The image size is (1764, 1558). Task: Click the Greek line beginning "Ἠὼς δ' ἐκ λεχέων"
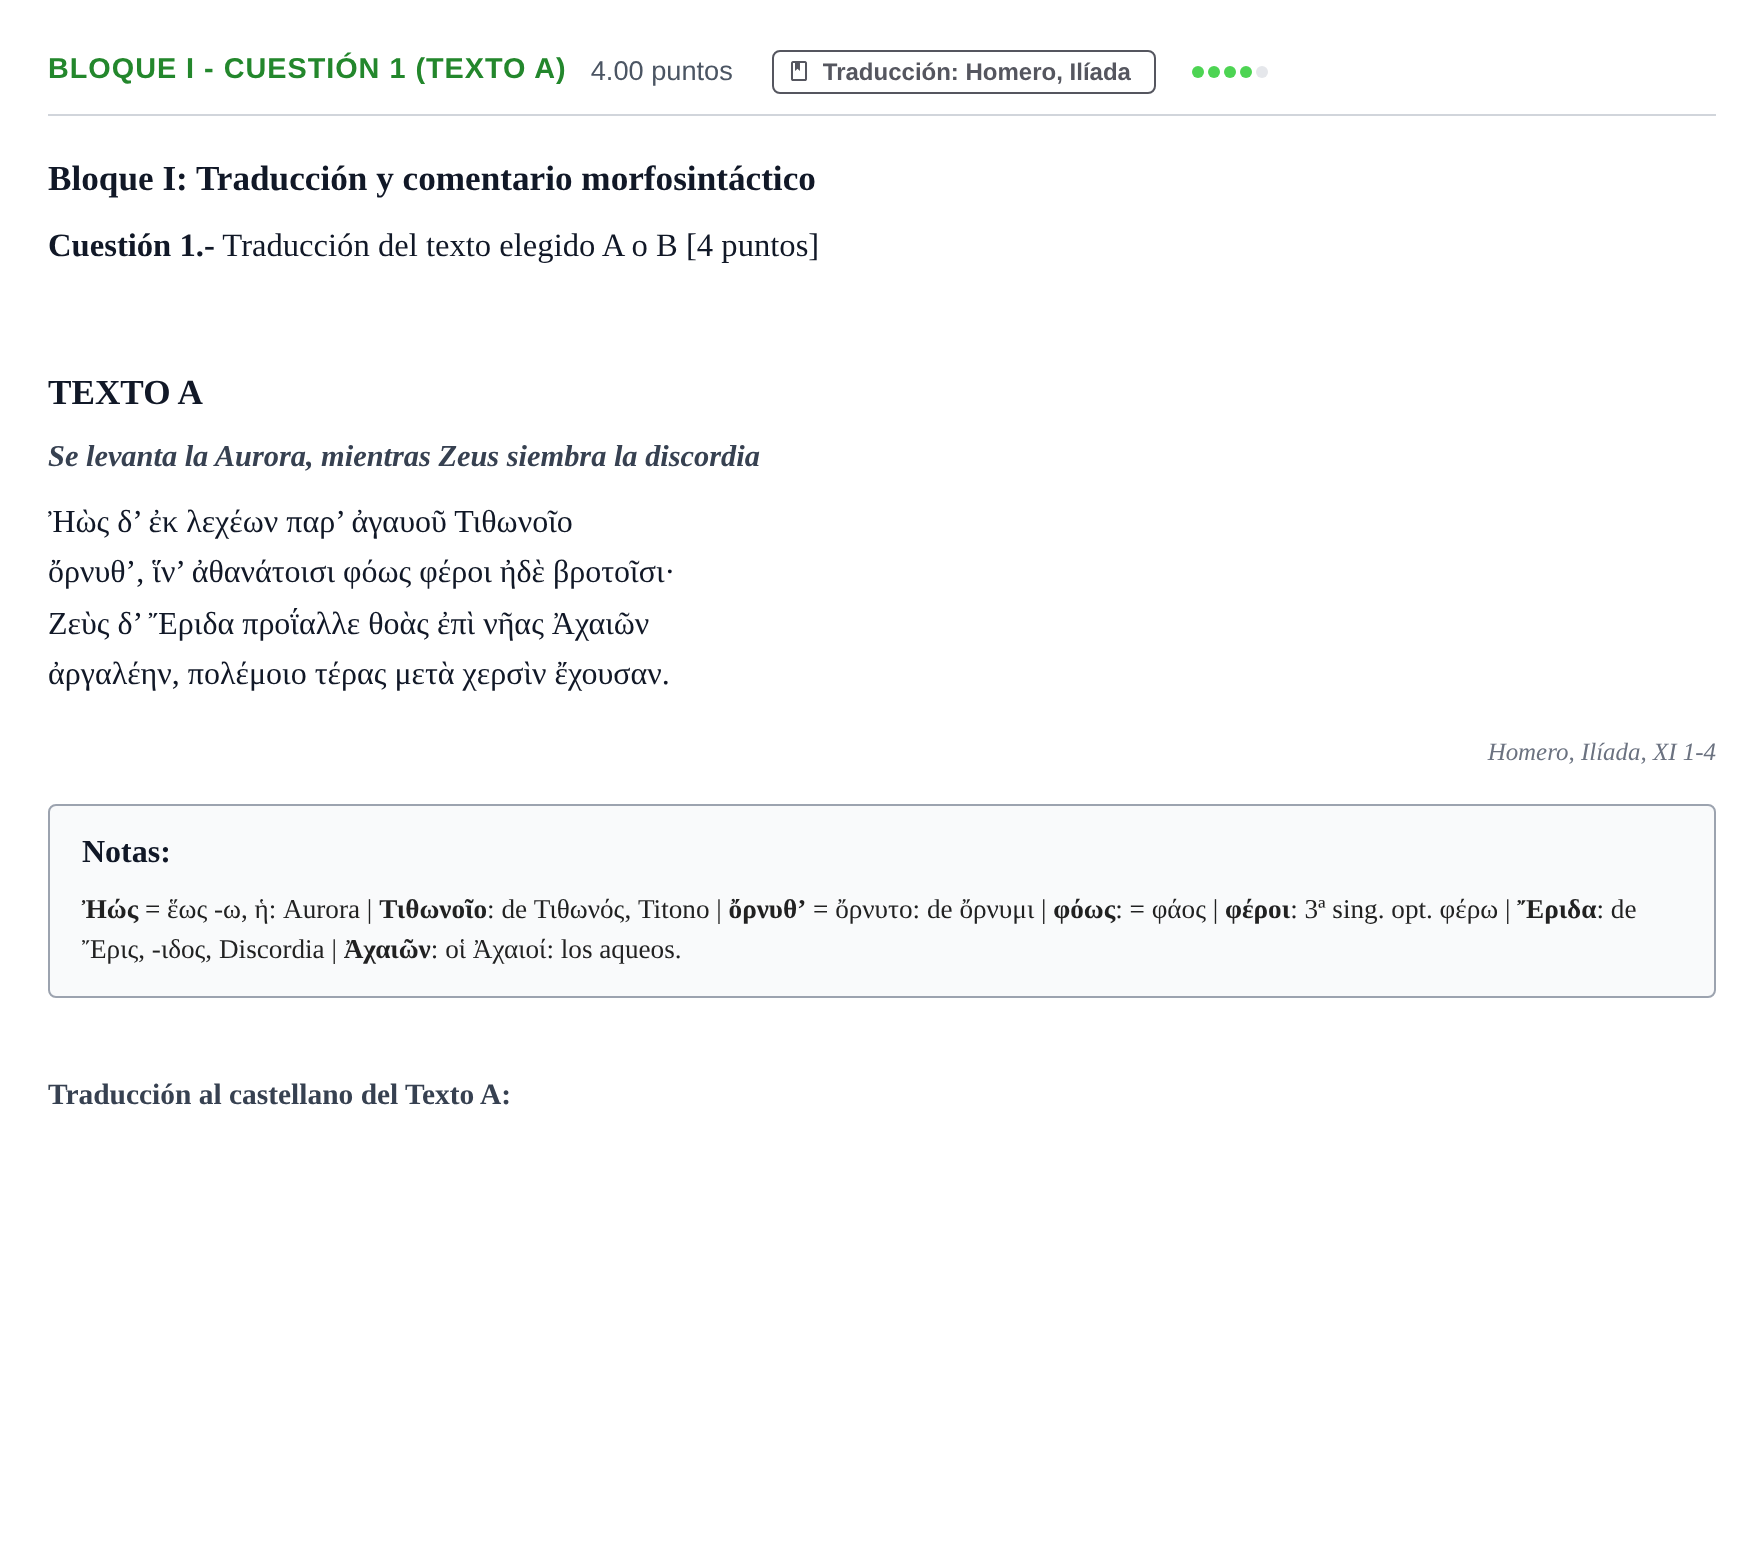coord(310,522)
